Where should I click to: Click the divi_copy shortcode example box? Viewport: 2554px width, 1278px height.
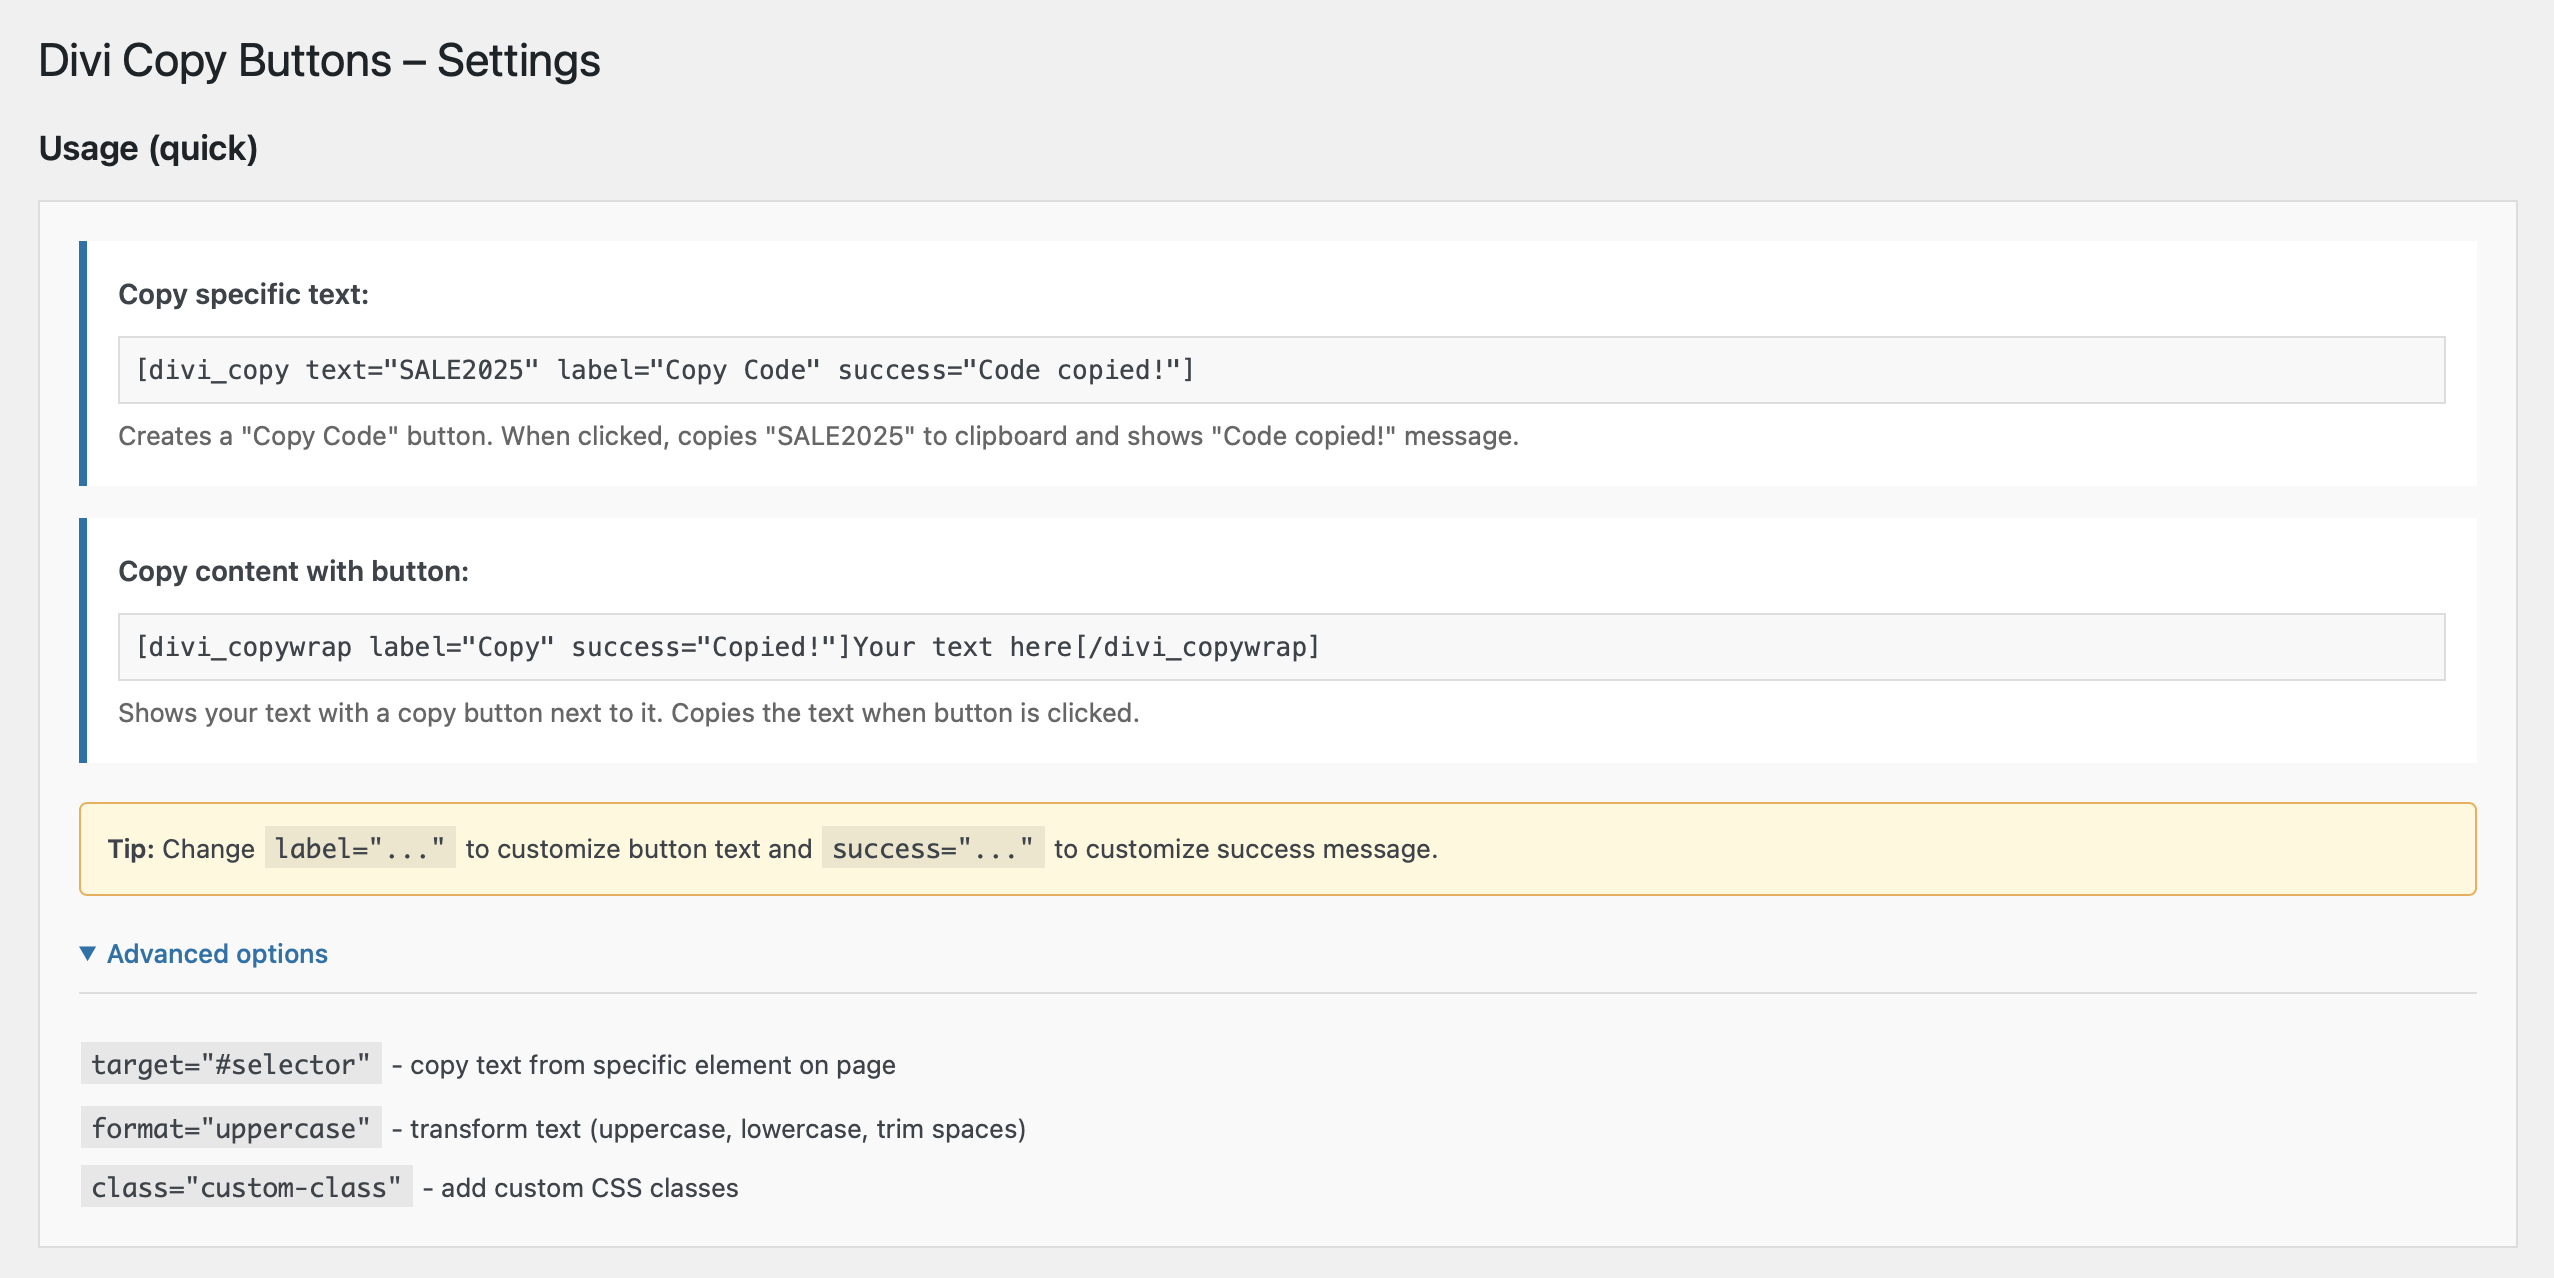click(1280, 370)
